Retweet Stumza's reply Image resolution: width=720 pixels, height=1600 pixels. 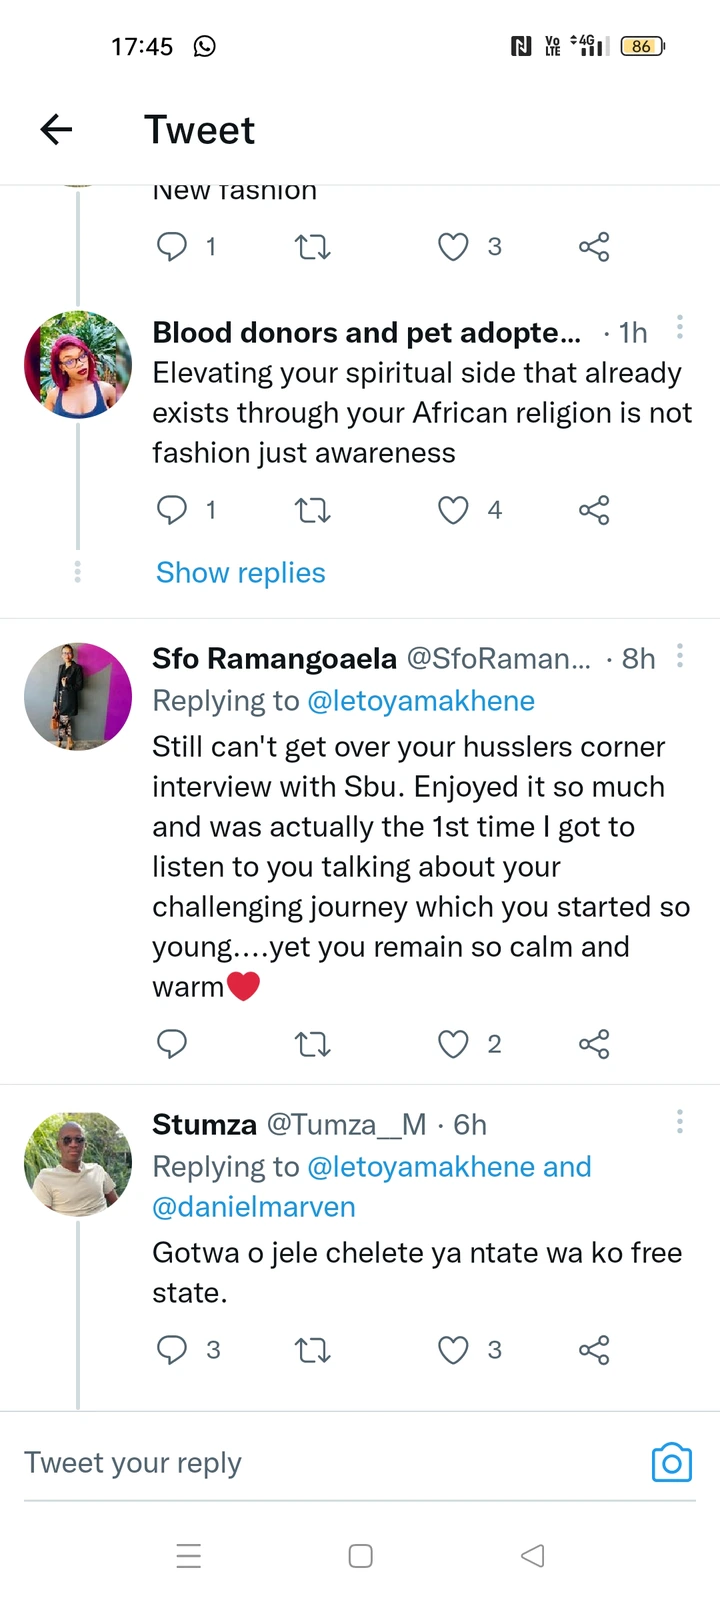click(313, 1350)
